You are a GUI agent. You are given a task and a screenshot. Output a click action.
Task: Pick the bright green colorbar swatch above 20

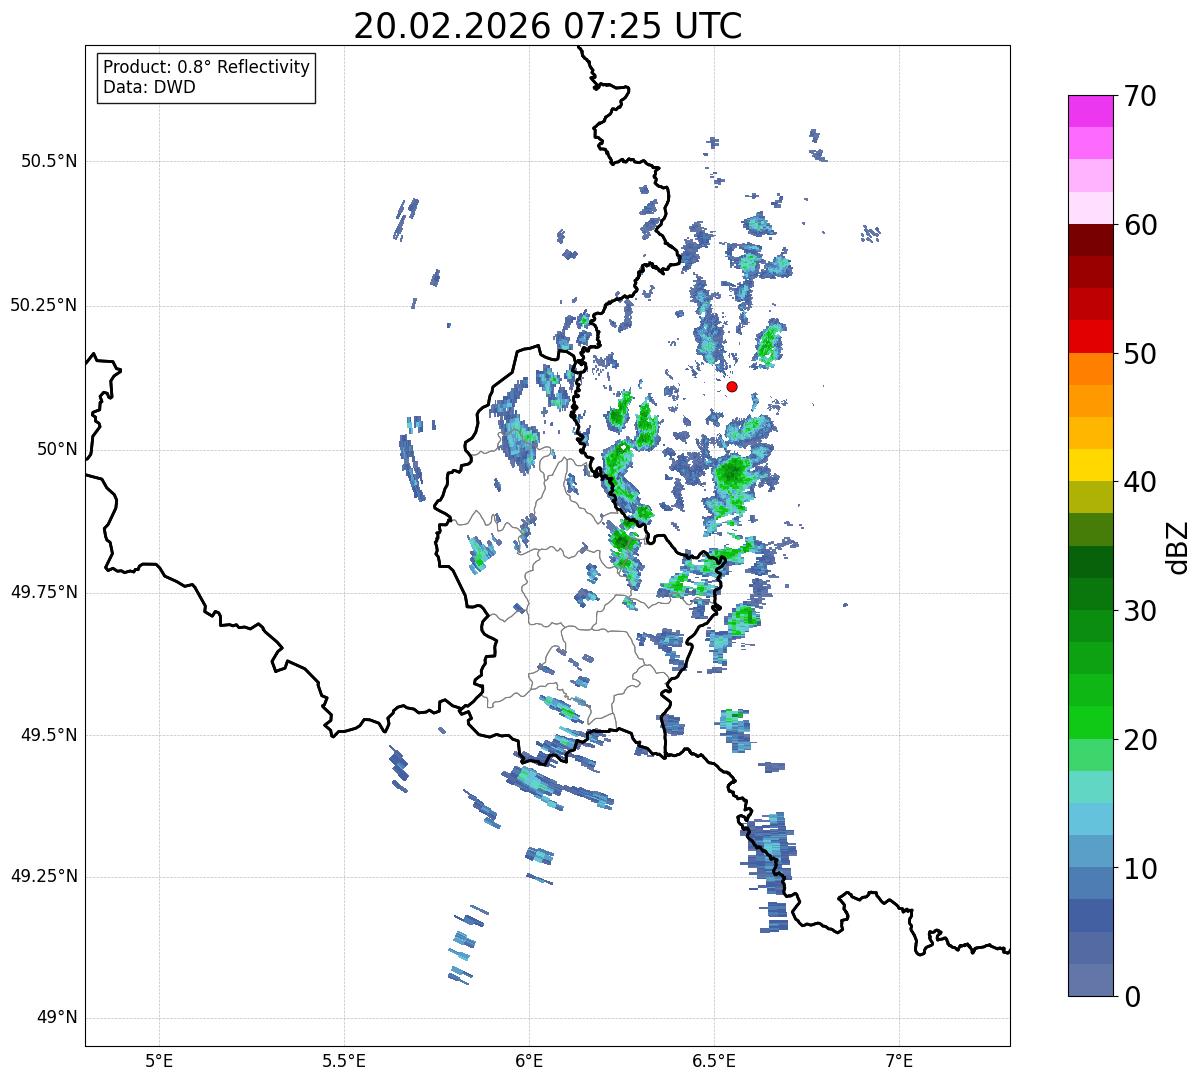coord(1091,723)
